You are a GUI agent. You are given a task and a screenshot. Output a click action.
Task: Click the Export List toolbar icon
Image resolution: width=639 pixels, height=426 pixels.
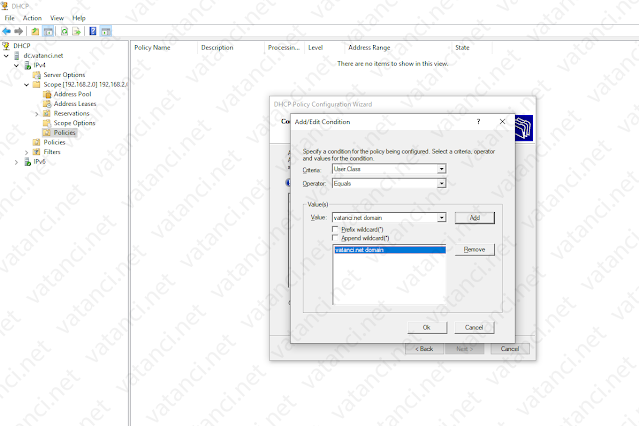tap(77, 31)
